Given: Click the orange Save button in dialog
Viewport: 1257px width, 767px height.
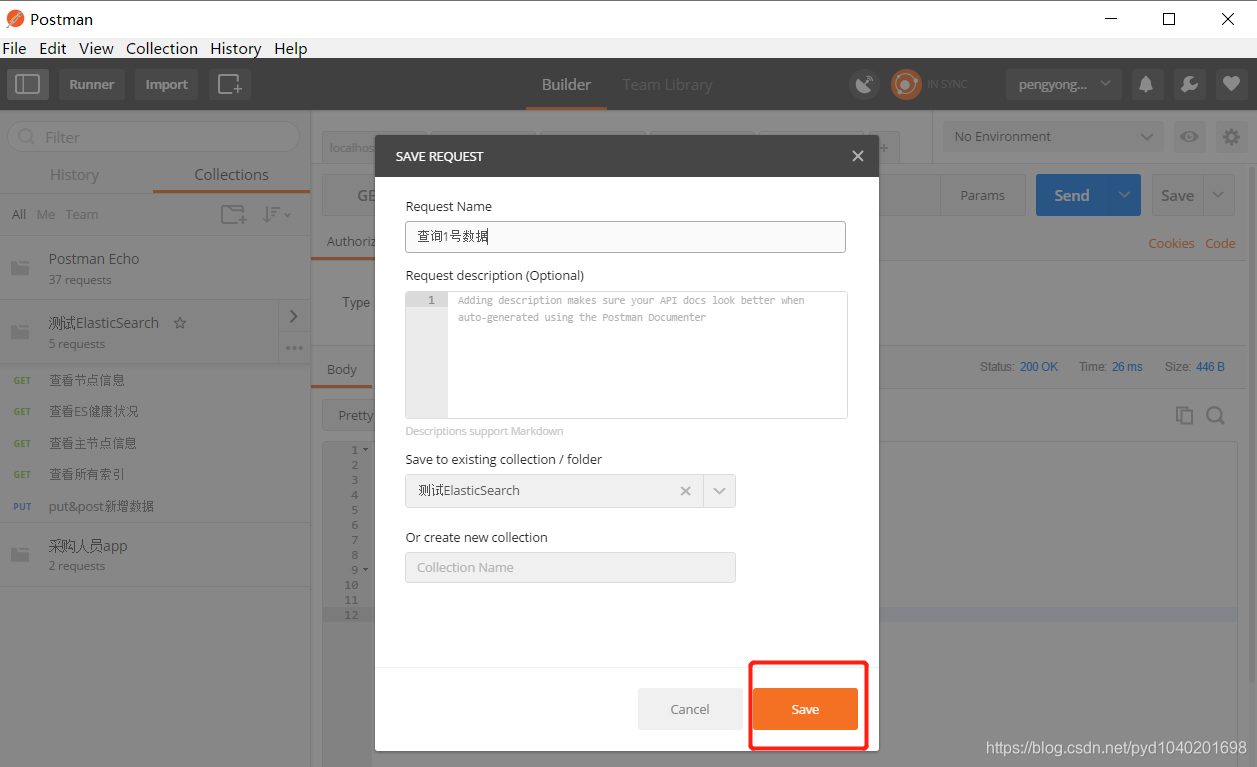Looking at the screenshot, I should pyautogui.click(x=805, y=709).
